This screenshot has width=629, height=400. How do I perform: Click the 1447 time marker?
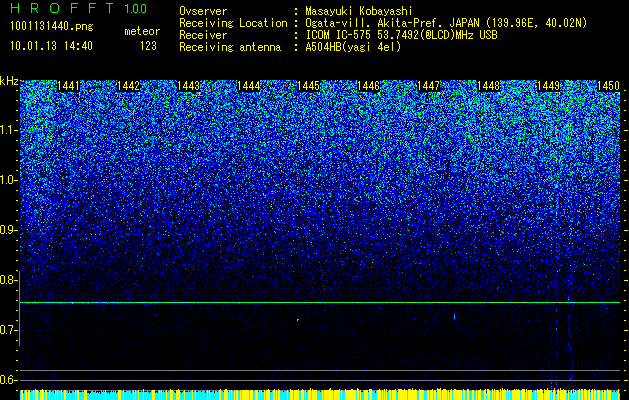pyautogui.click(x=428, y=86)
